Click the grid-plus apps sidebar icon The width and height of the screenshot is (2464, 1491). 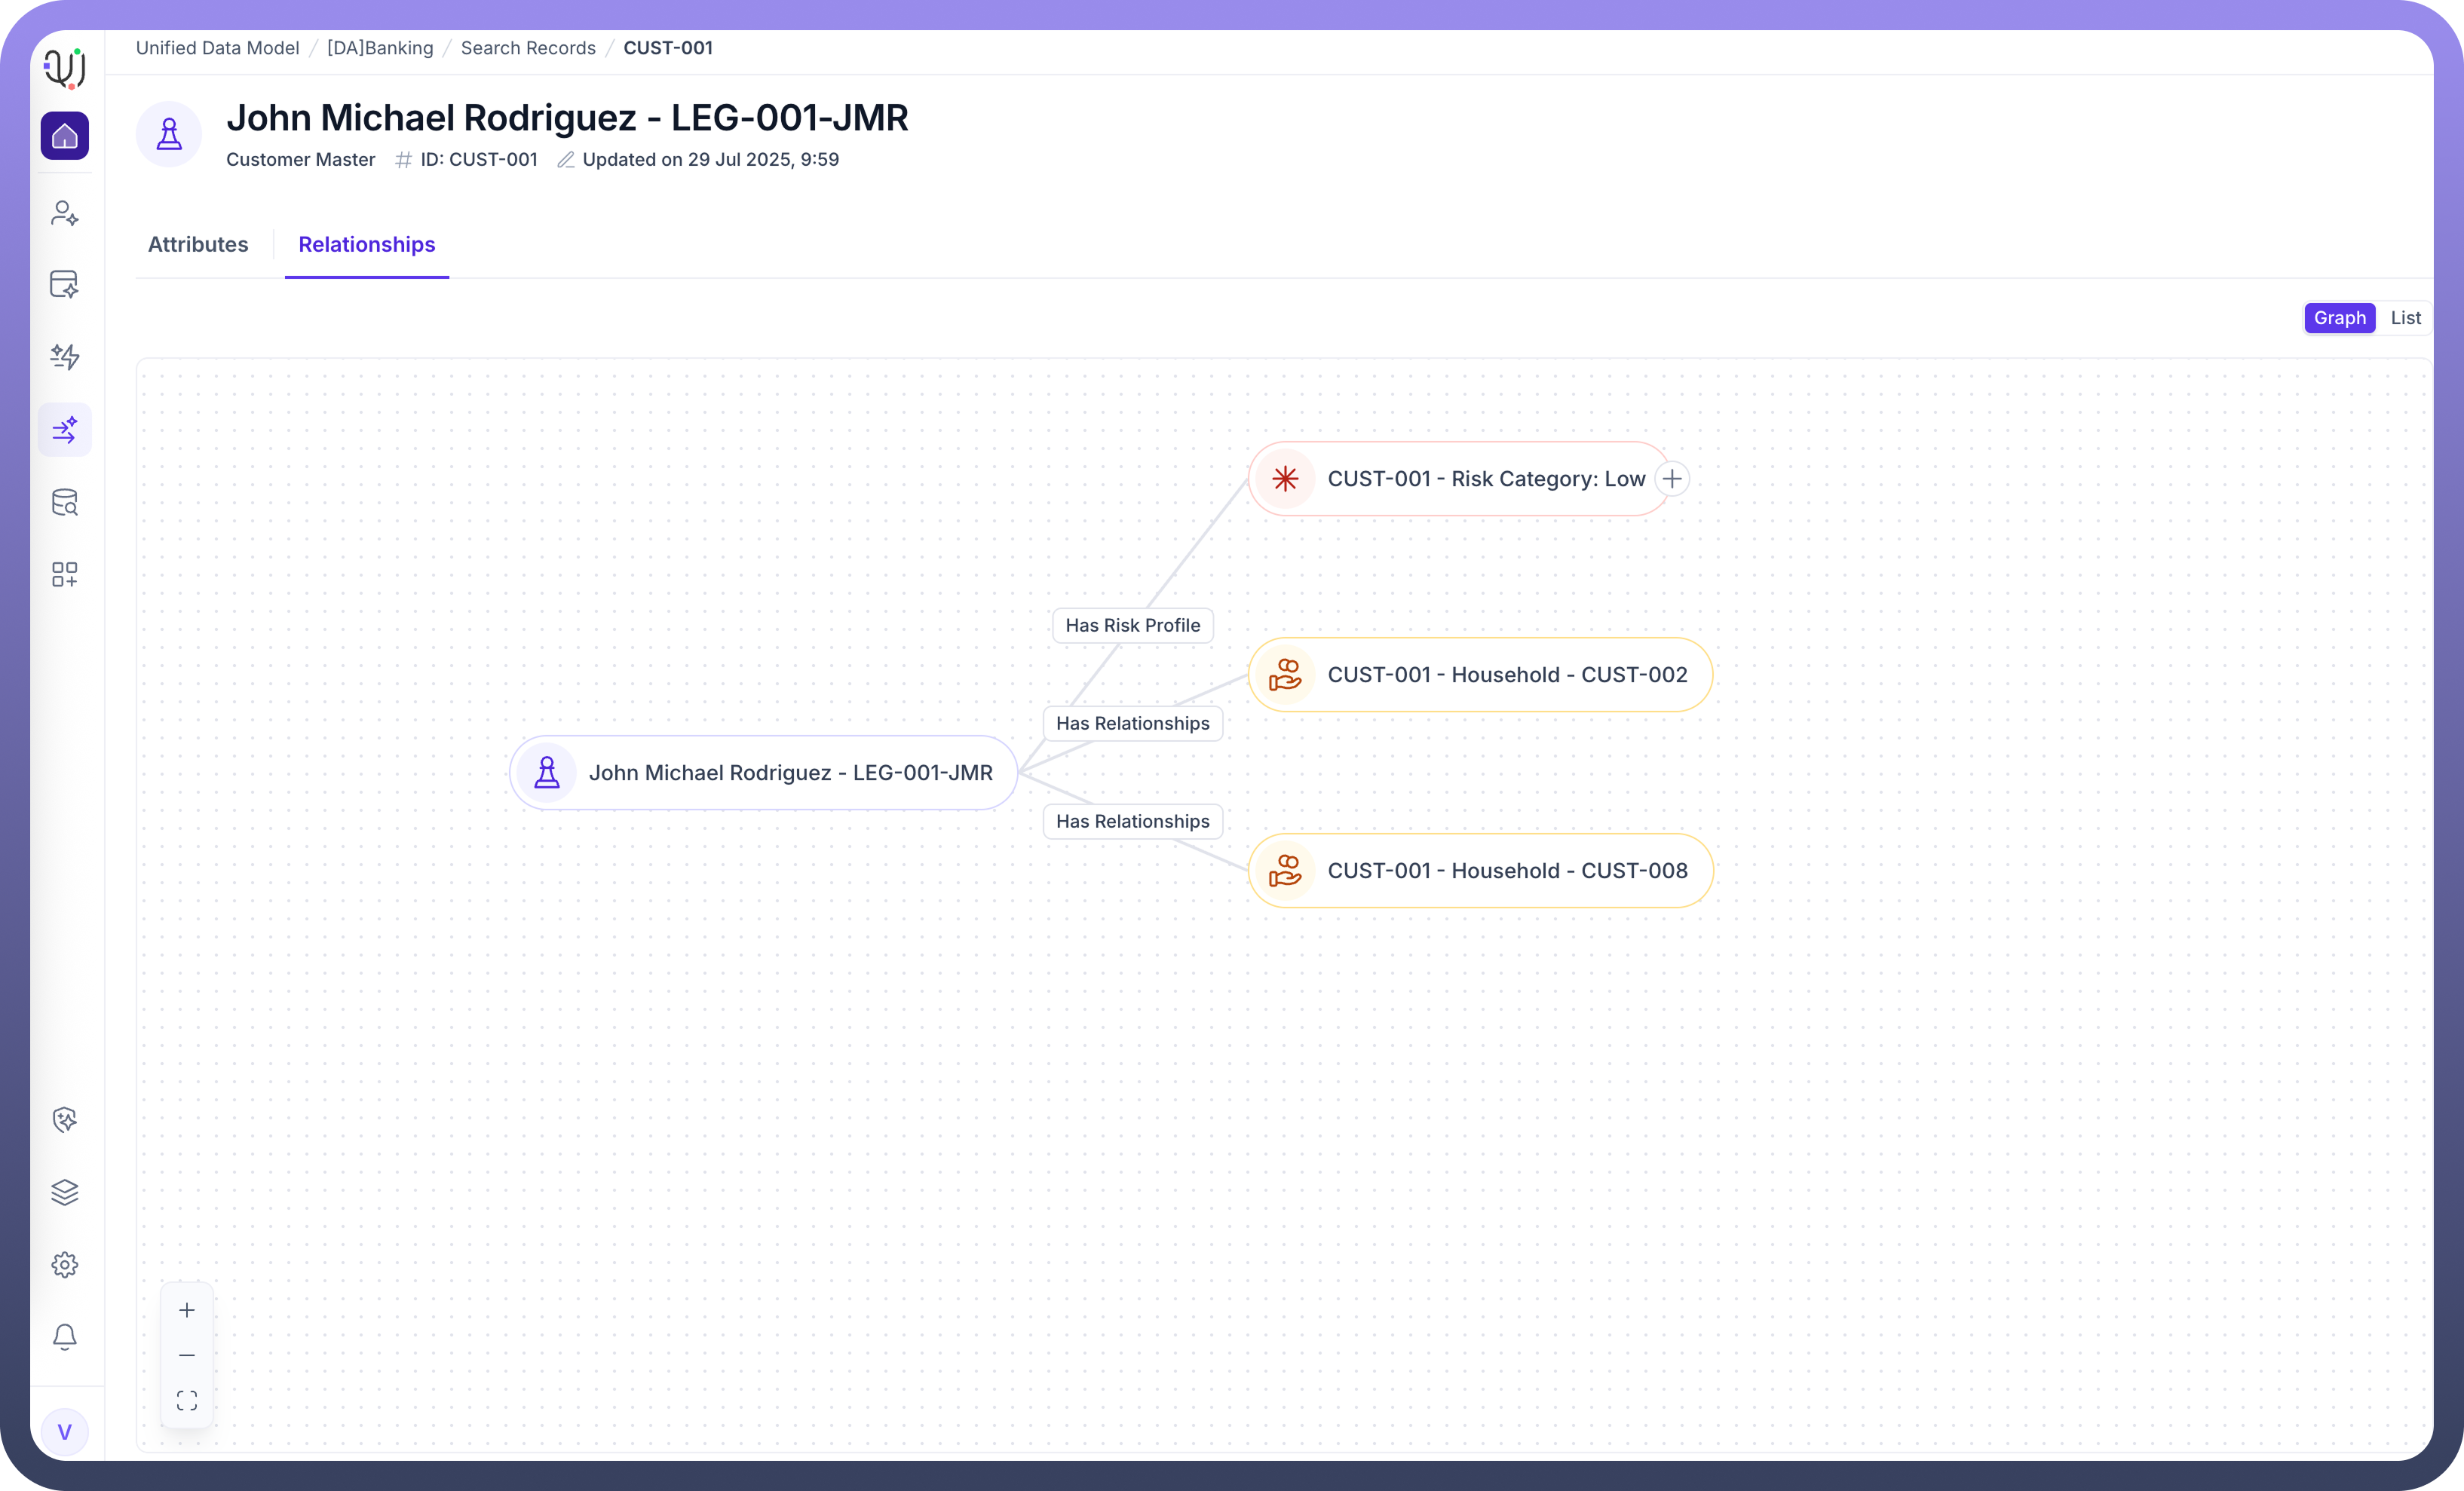pyautogui.click(x=65, y=574)
